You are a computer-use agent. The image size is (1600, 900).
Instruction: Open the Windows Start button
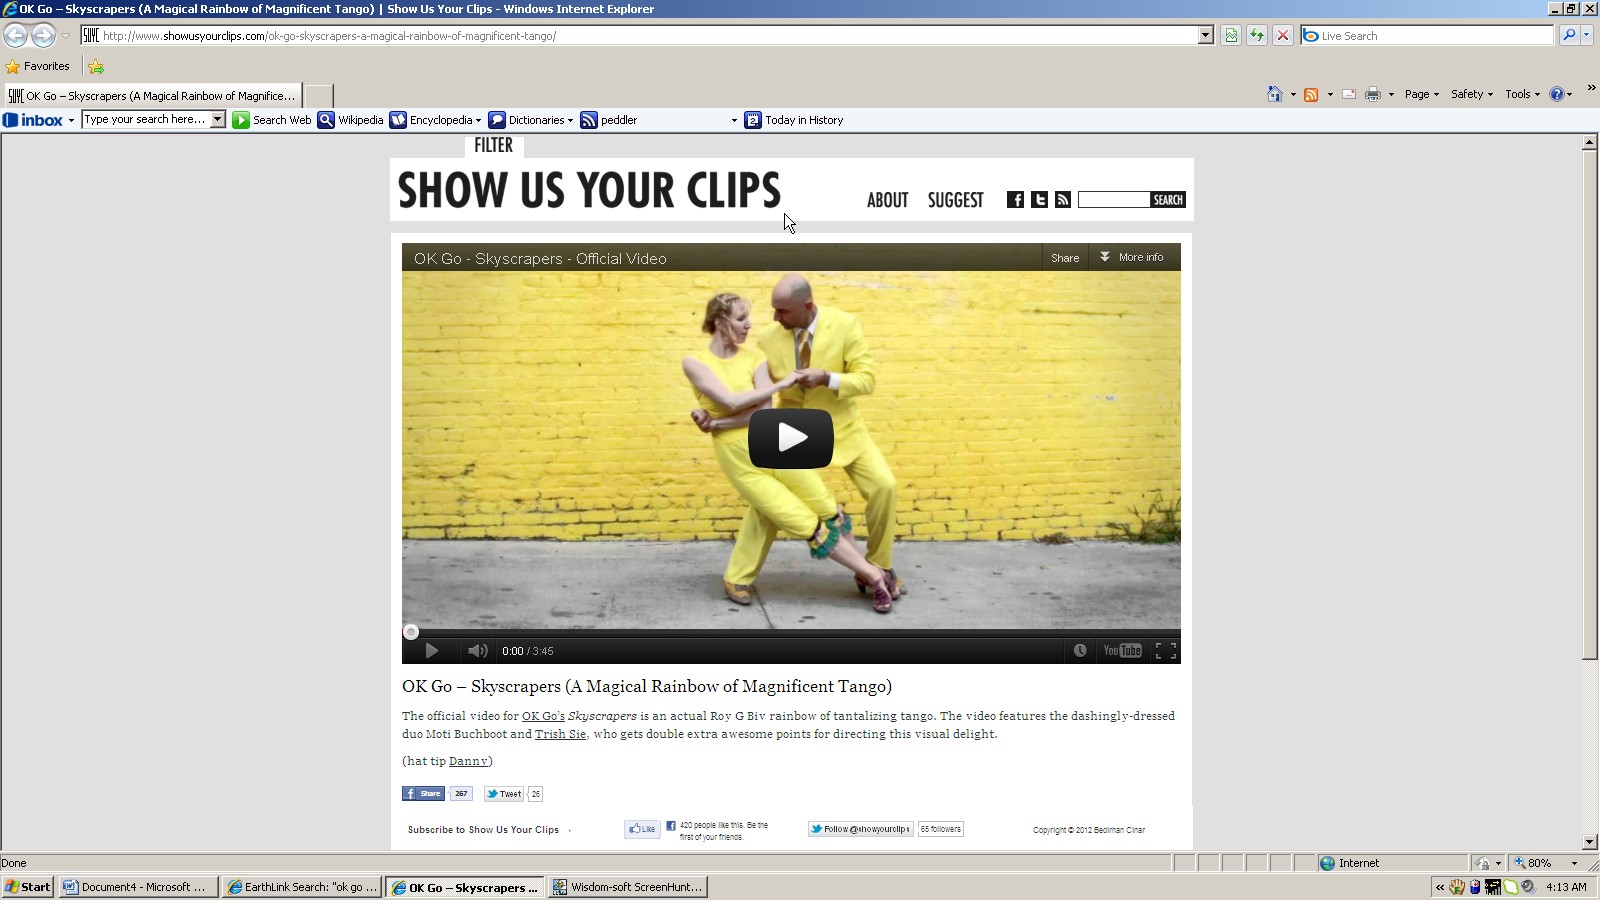(28, 887)
